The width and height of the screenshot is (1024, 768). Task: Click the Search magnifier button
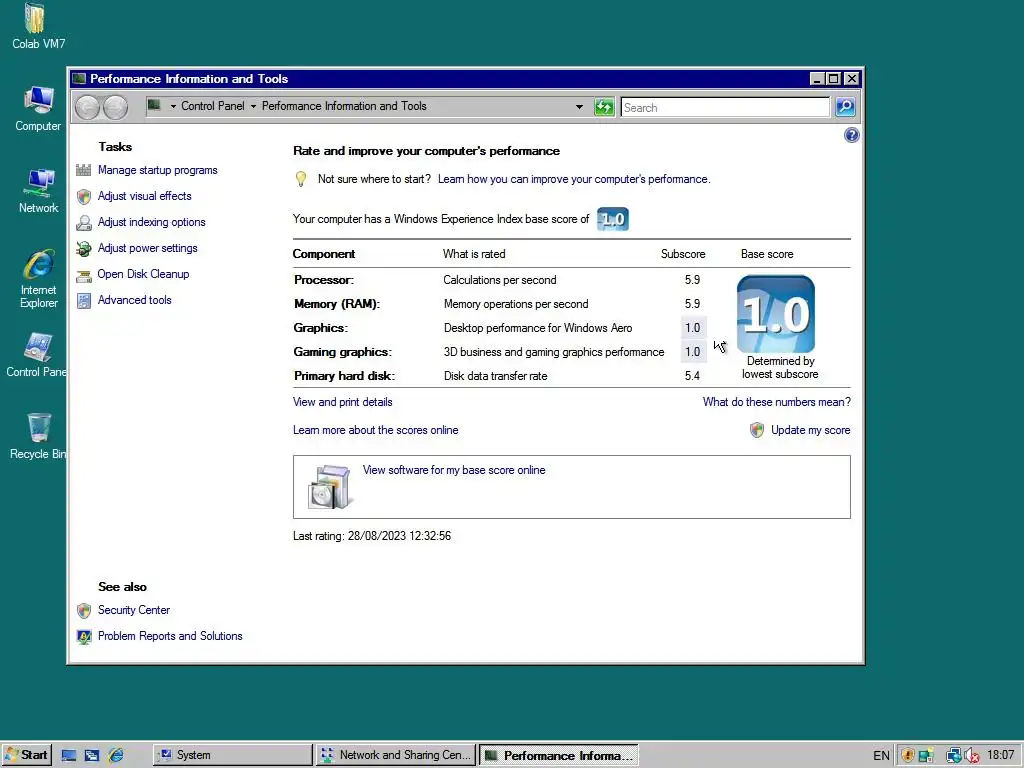pos(845,107)
